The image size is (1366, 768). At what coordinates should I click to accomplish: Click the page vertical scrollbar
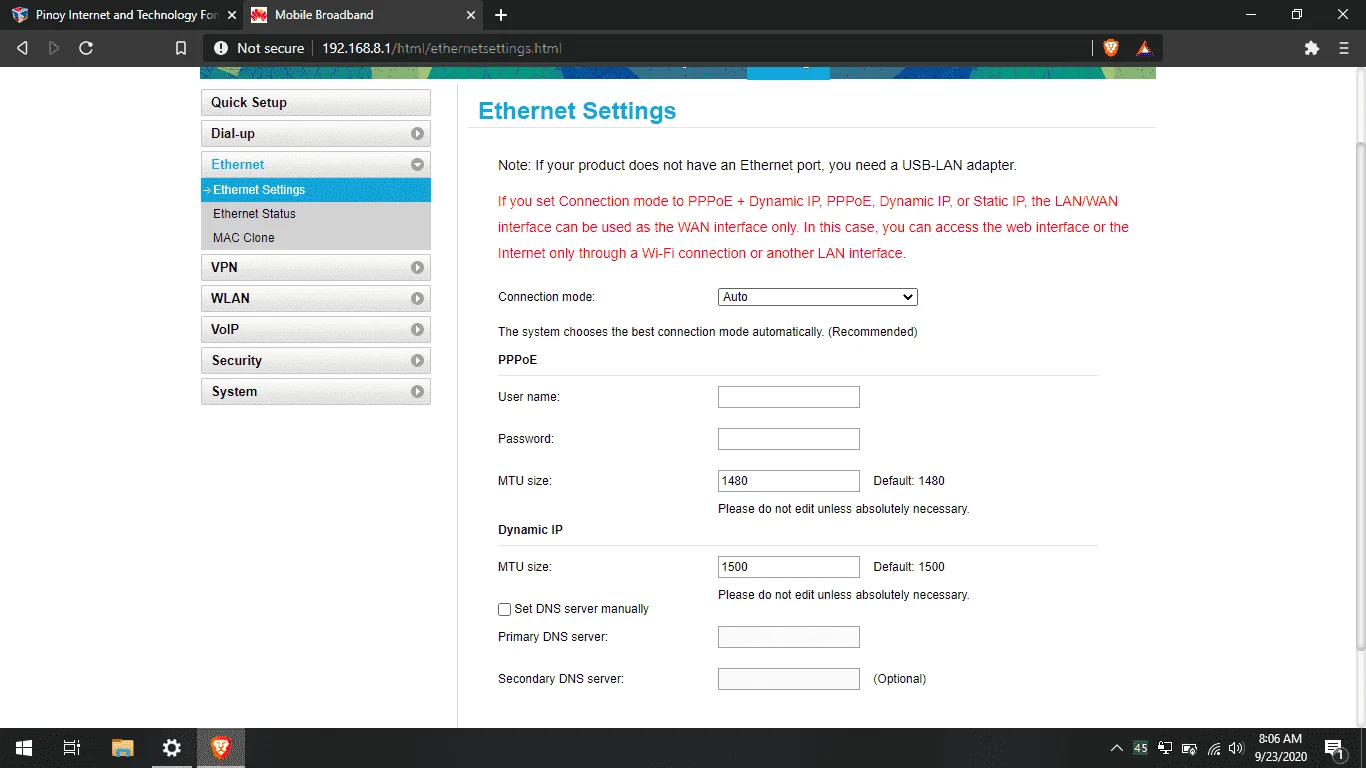[x=1360, y=395]
